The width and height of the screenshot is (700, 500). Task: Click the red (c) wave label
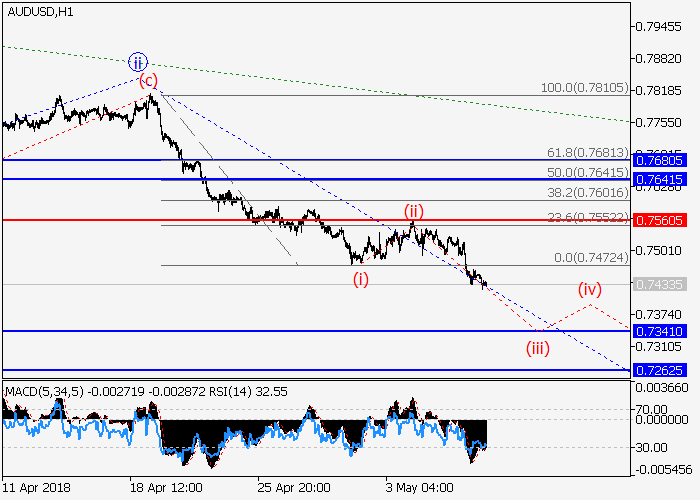point(148,79)
